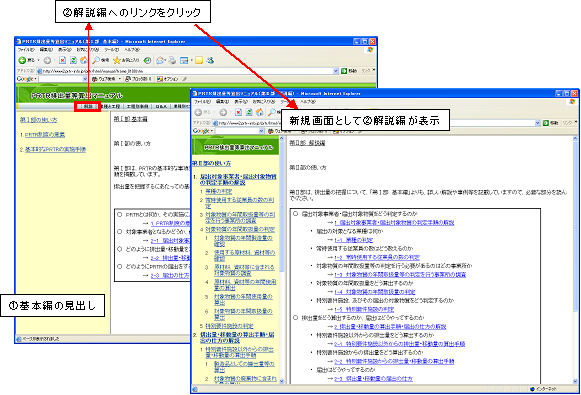Click front content pane scrollbar down arrow
Screen dimensions: 581x395
click(575, 381)
